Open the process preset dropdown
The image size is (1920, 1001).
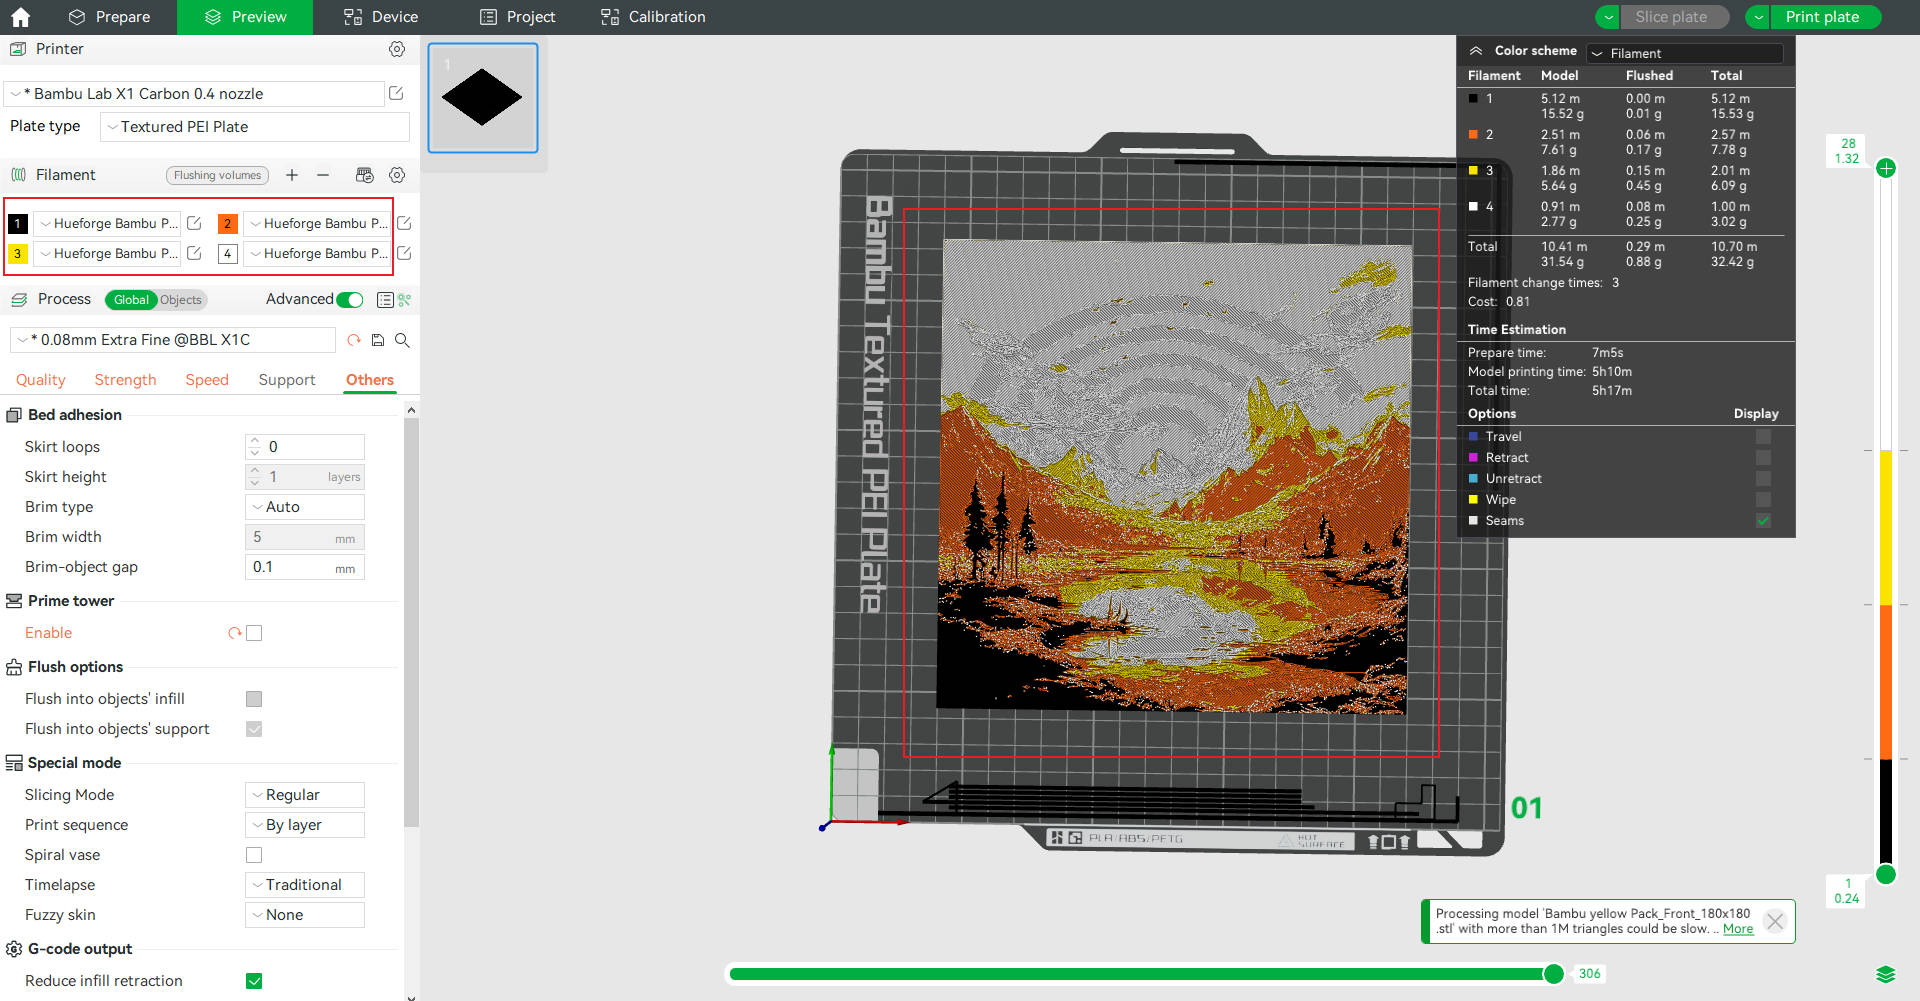coord(173,340)
